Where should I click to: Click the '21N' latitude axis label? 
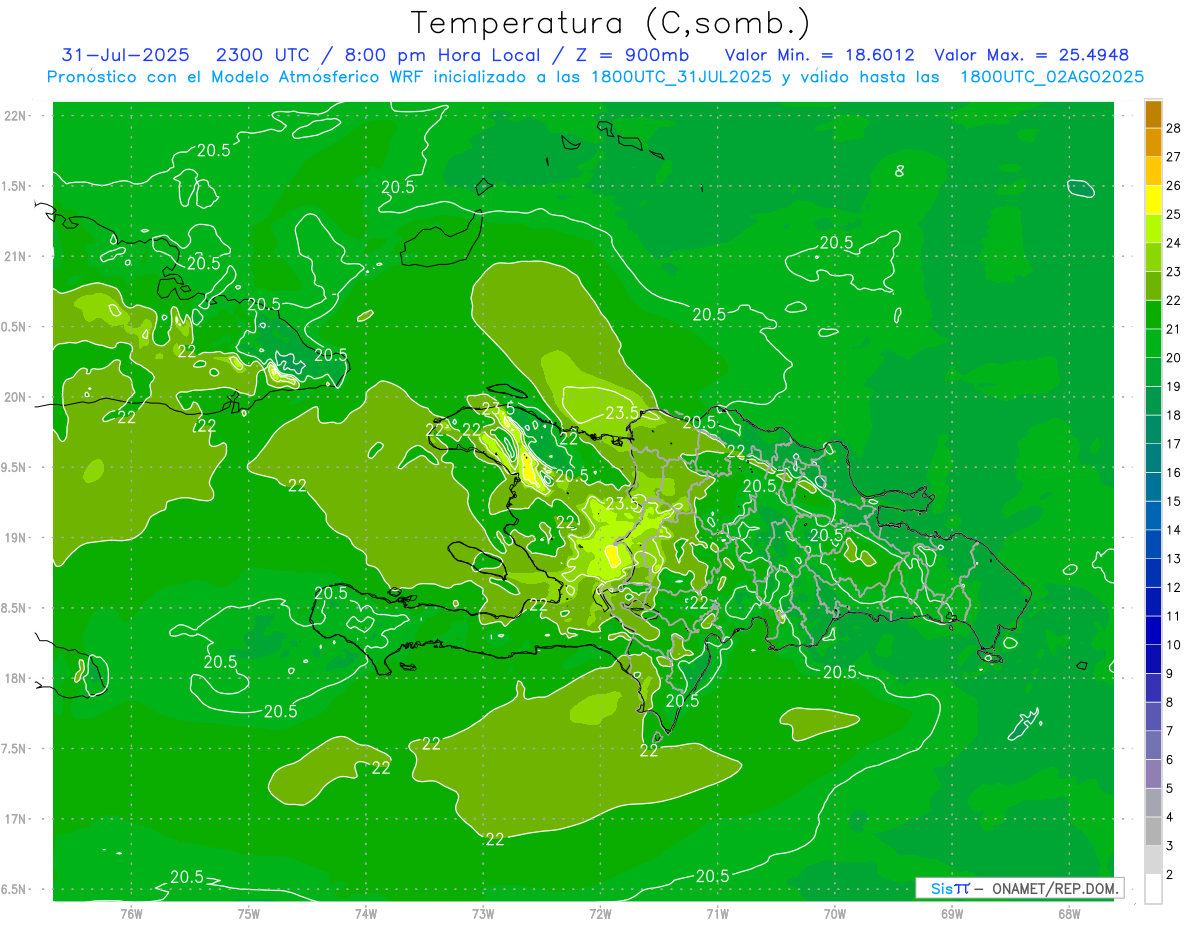pos(14,256)
